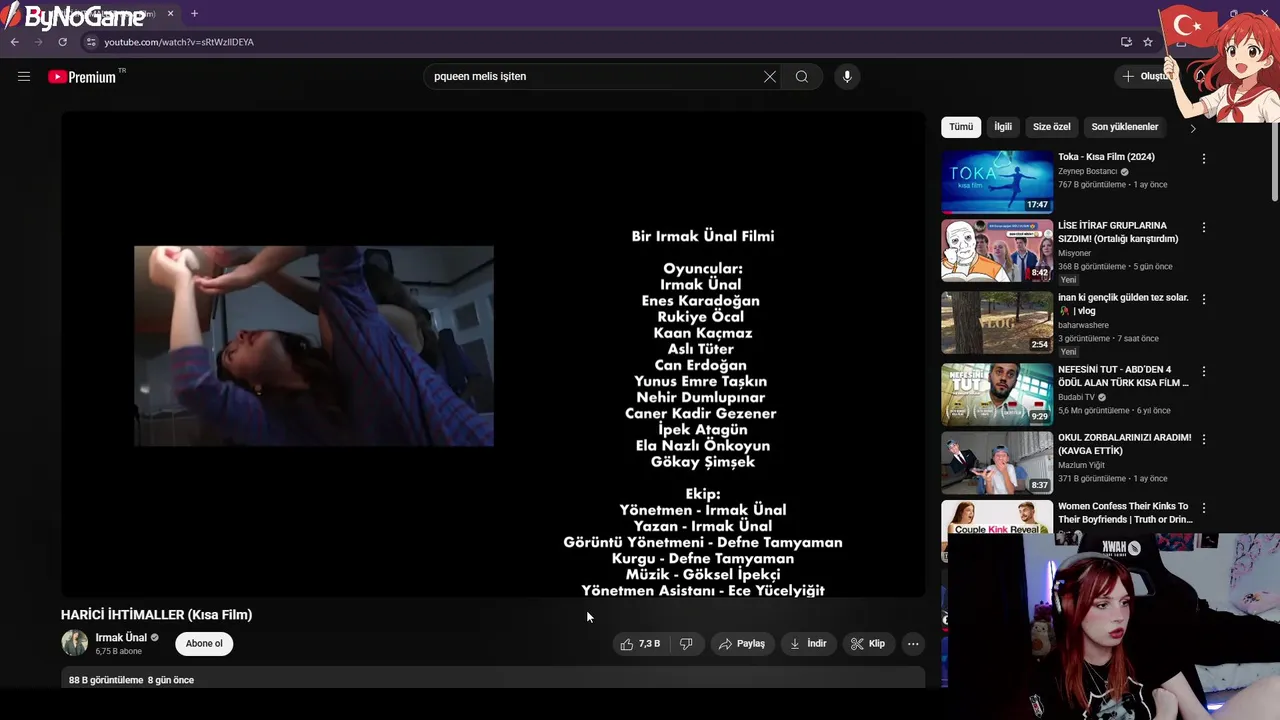1280x720 pixels.
Task: Select the Tümü filter chip
Action: 961,127
